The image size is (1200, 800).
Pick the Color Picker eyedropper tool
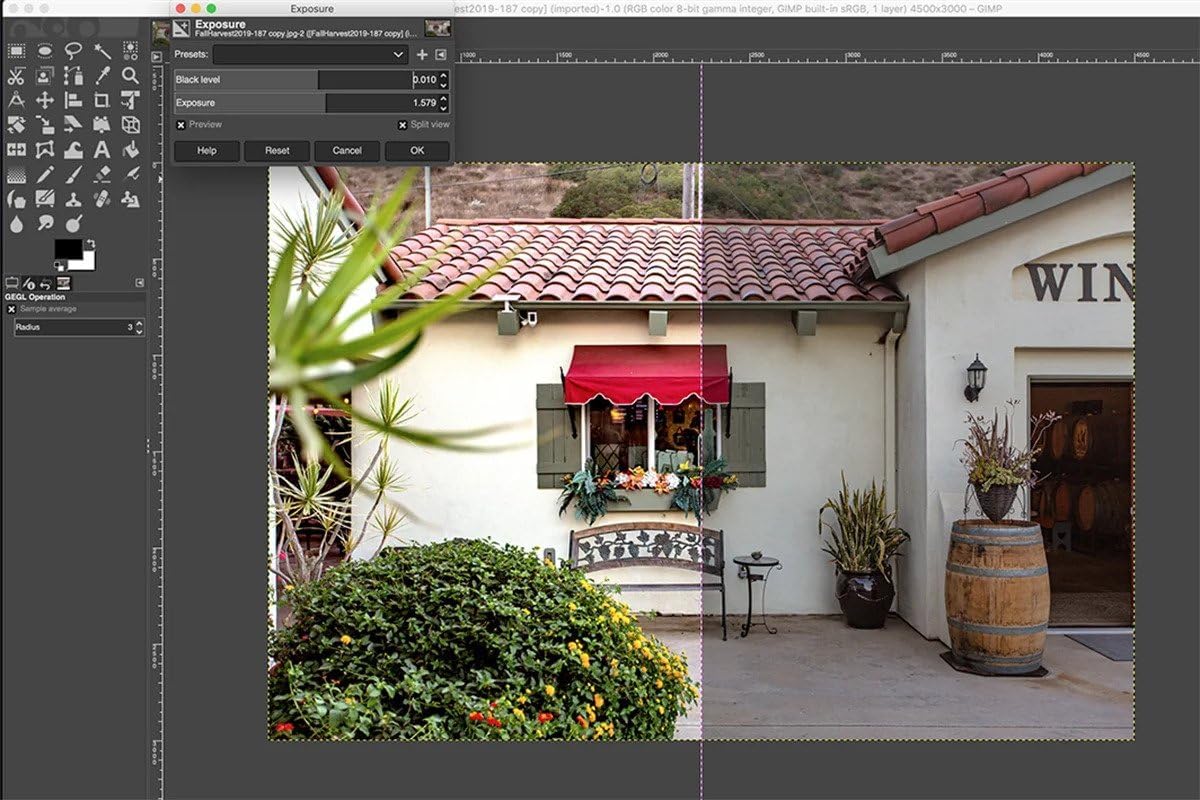click(x=102, y=75)
